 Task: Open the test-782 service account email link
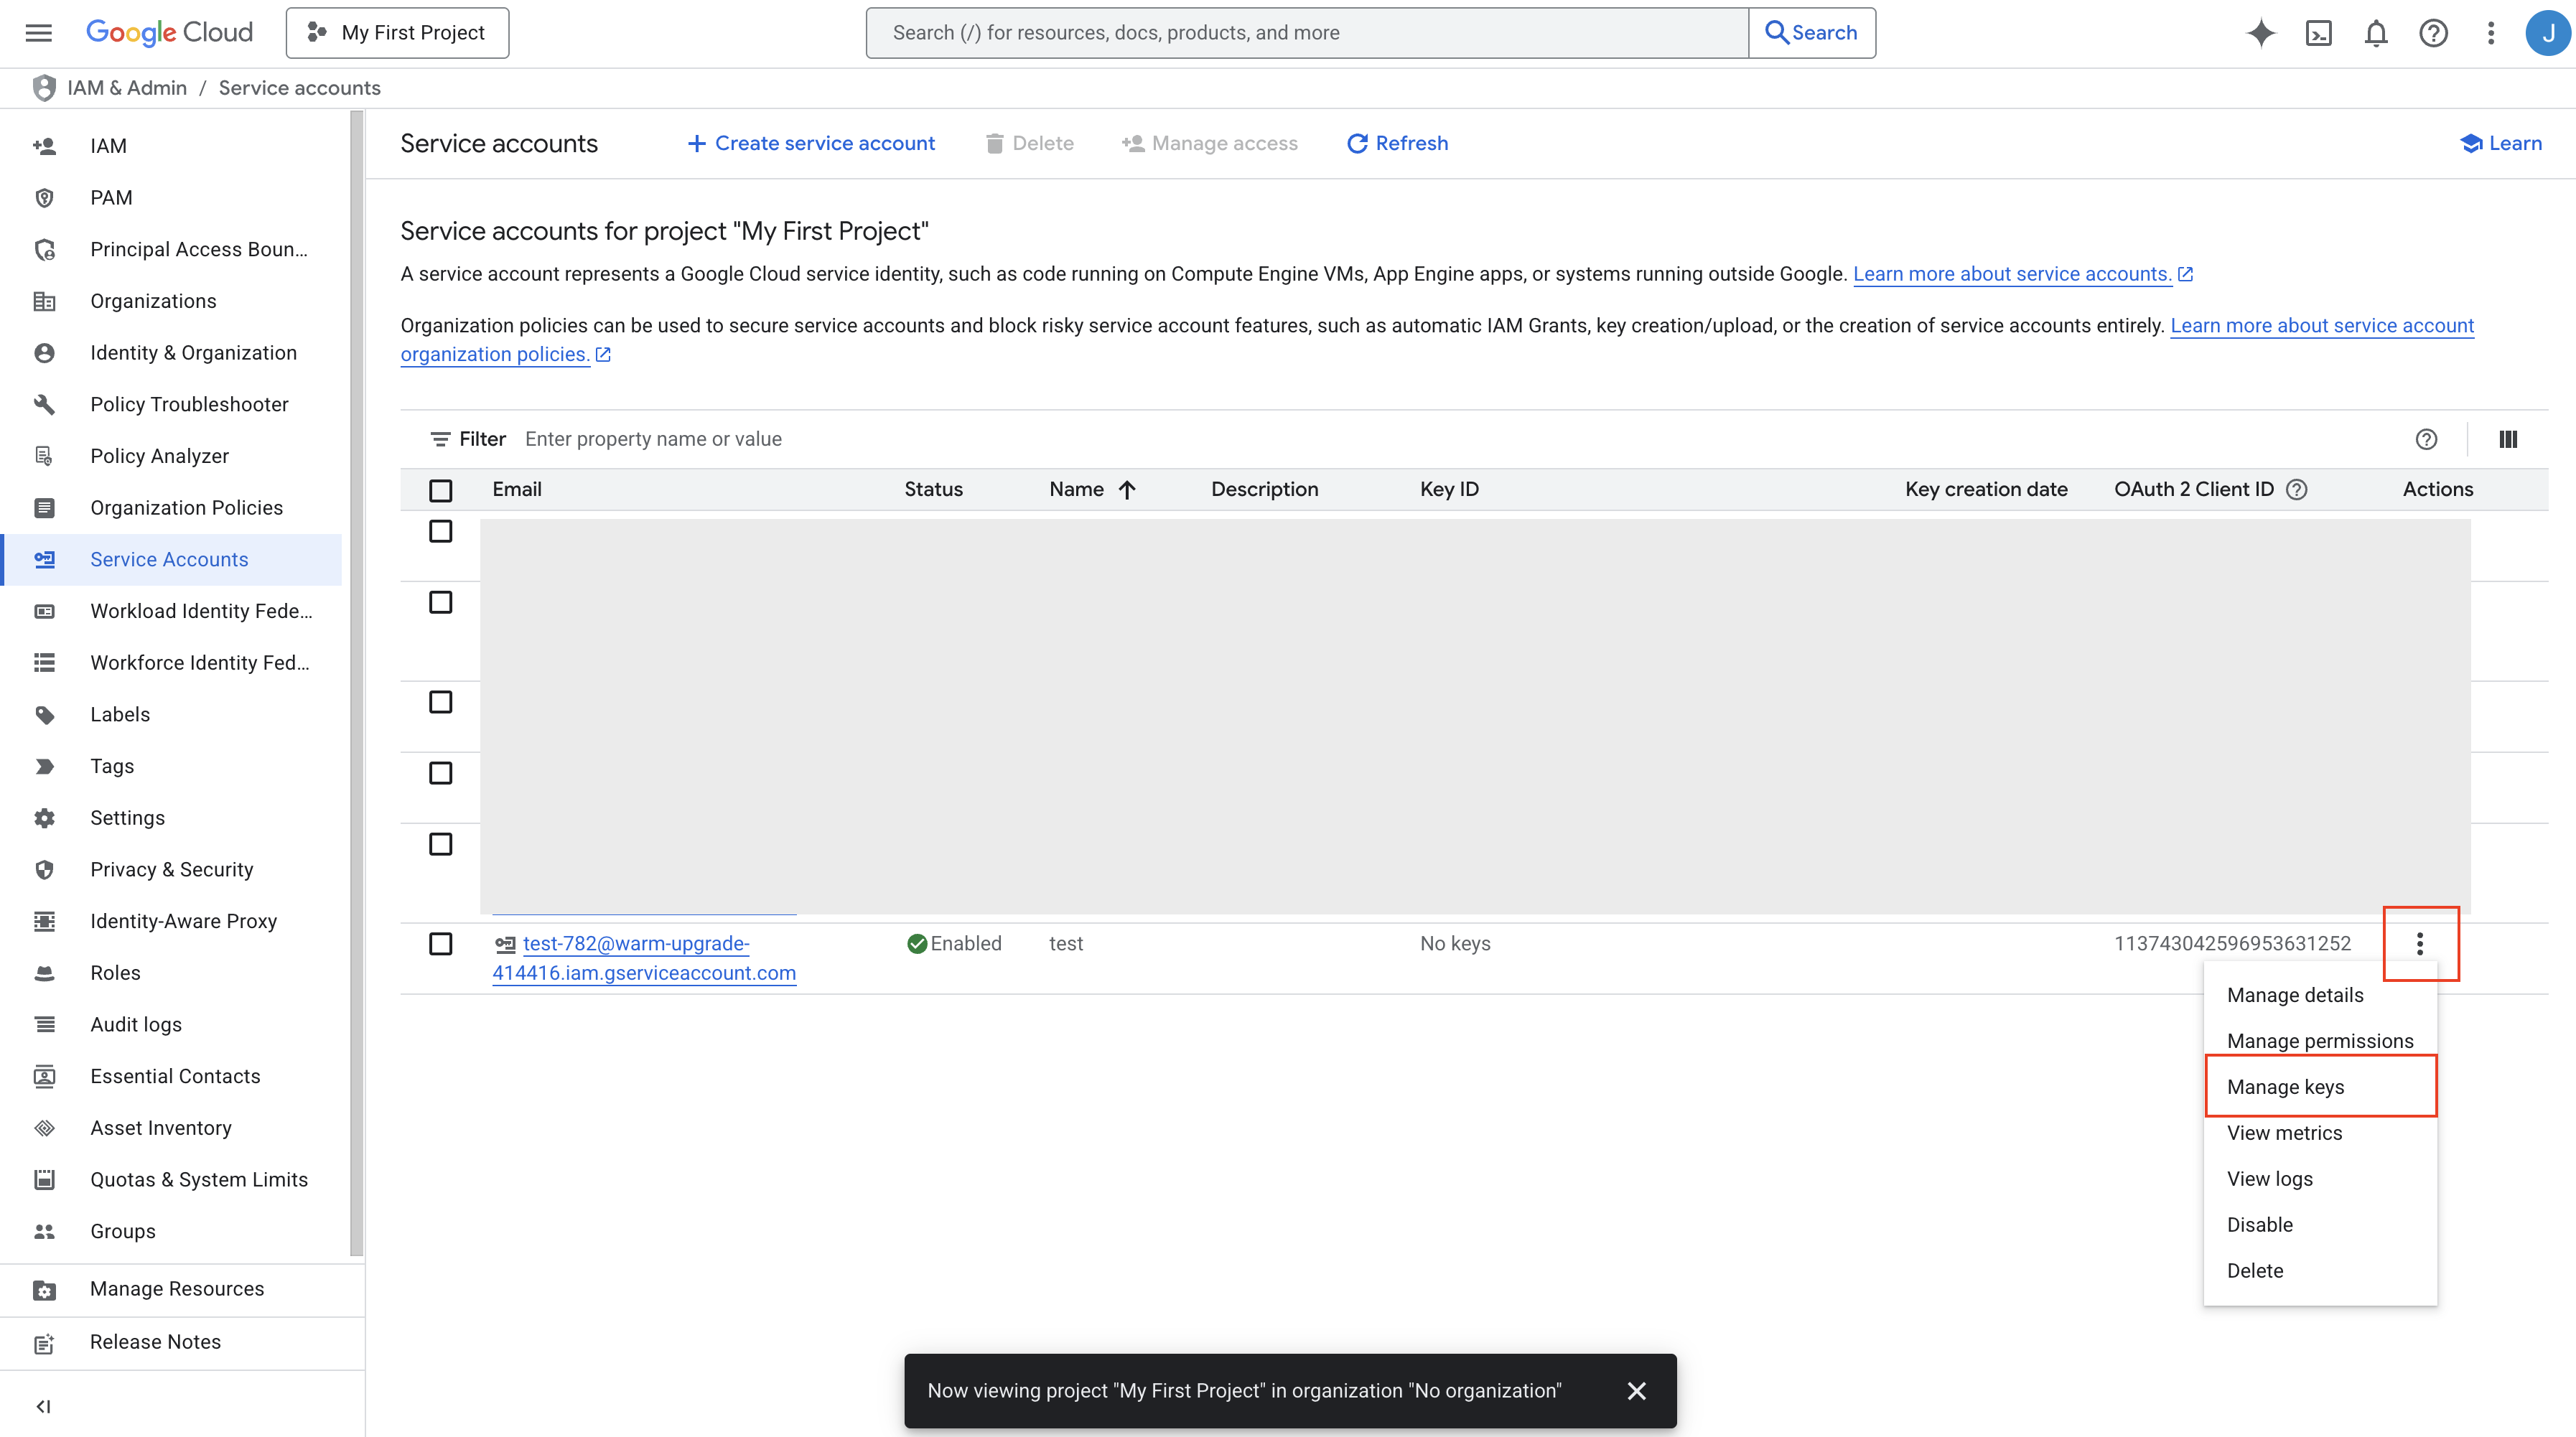(644, 958)
